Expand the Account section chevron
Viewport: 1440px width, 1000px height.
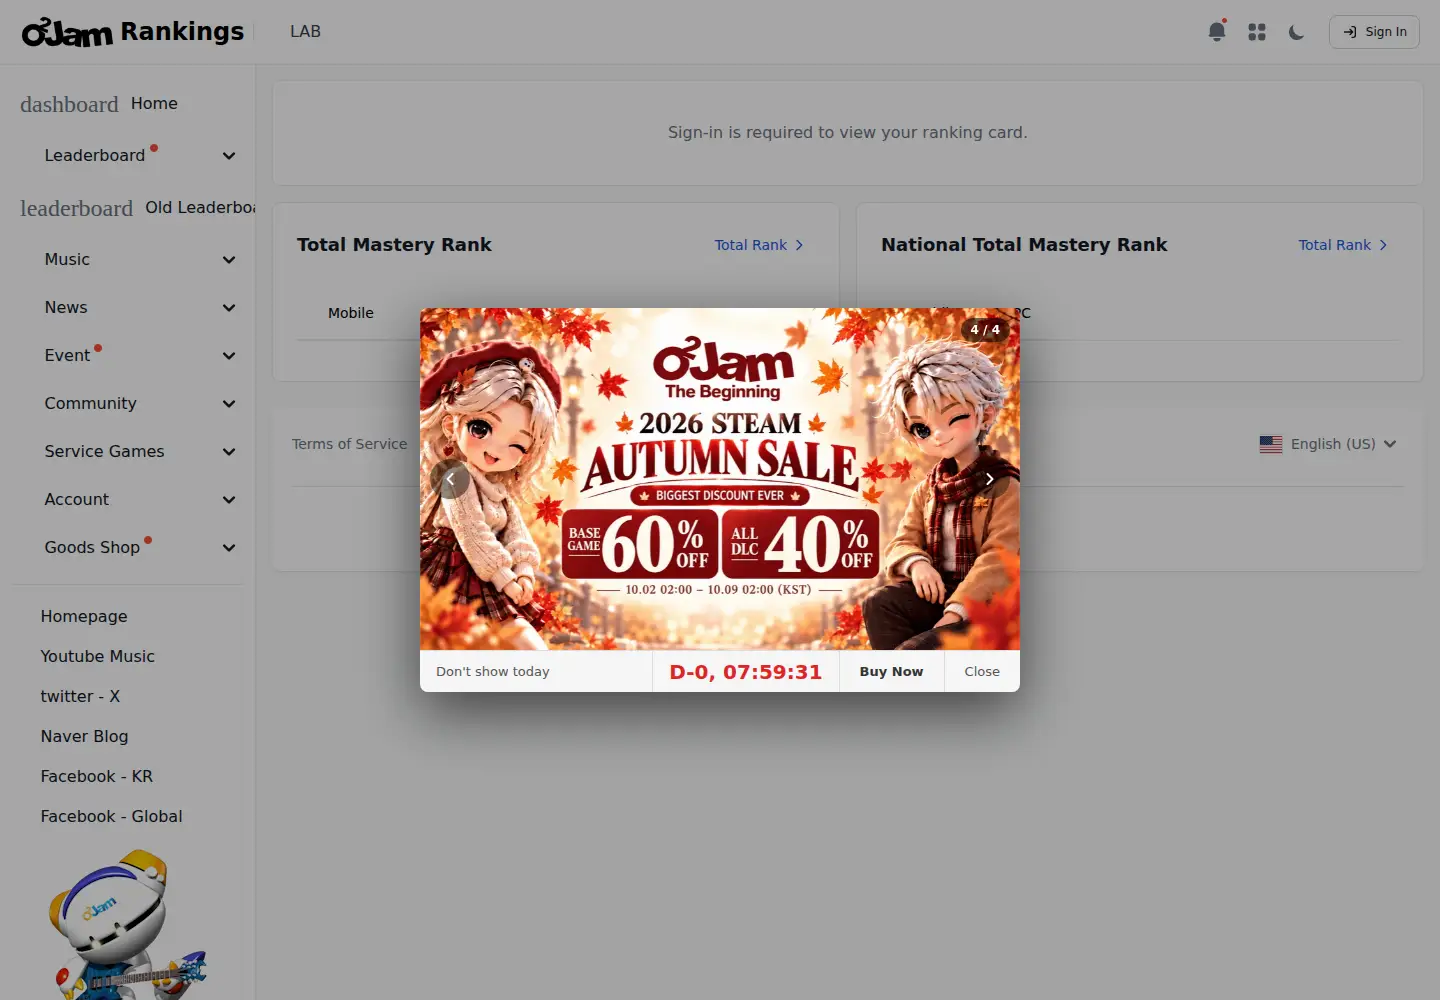tap(229, 500)
